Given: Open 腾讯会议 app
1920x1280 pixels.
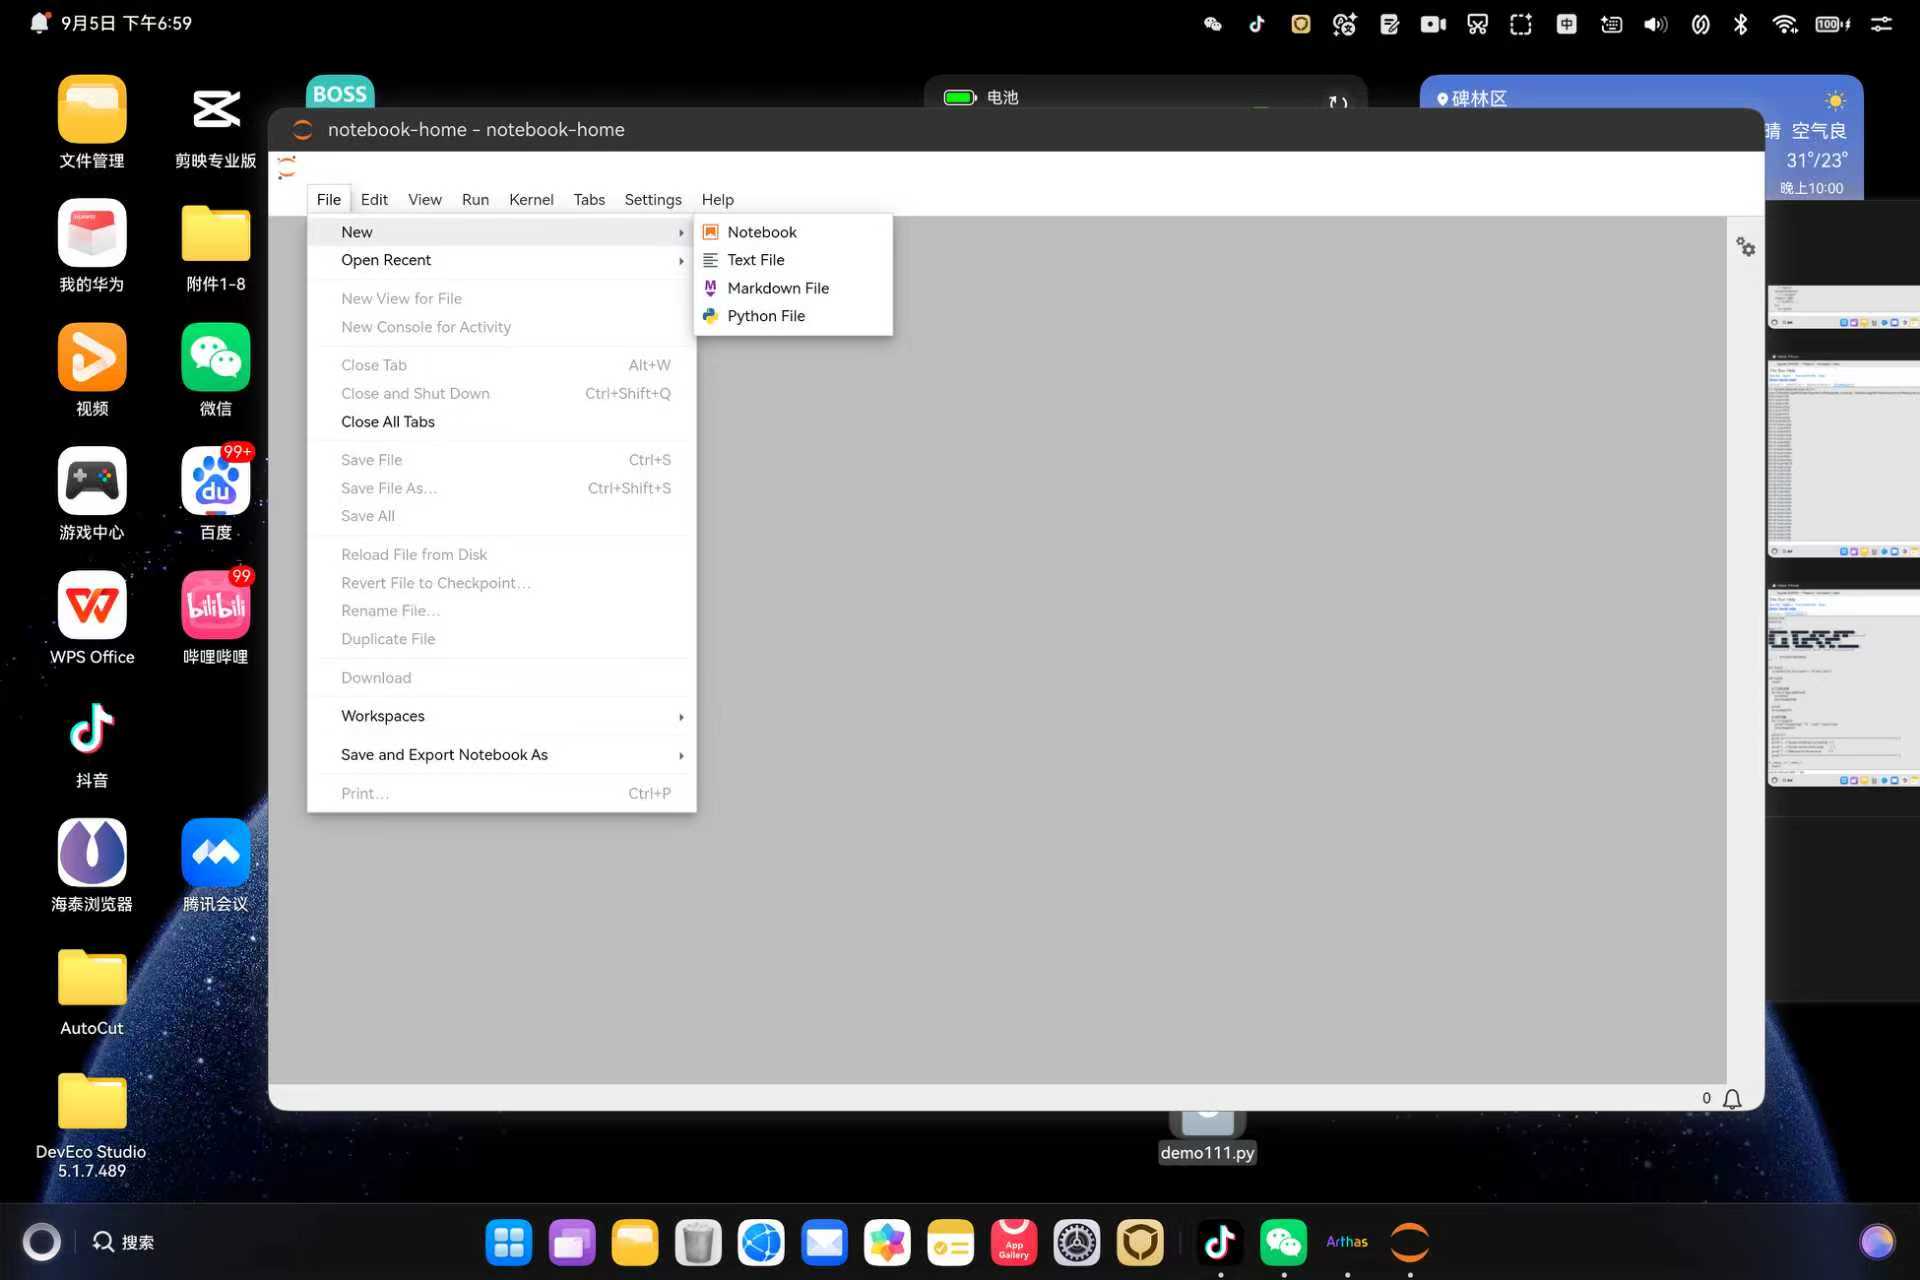Looking at the screenshot, I should (x=216, y=866).
